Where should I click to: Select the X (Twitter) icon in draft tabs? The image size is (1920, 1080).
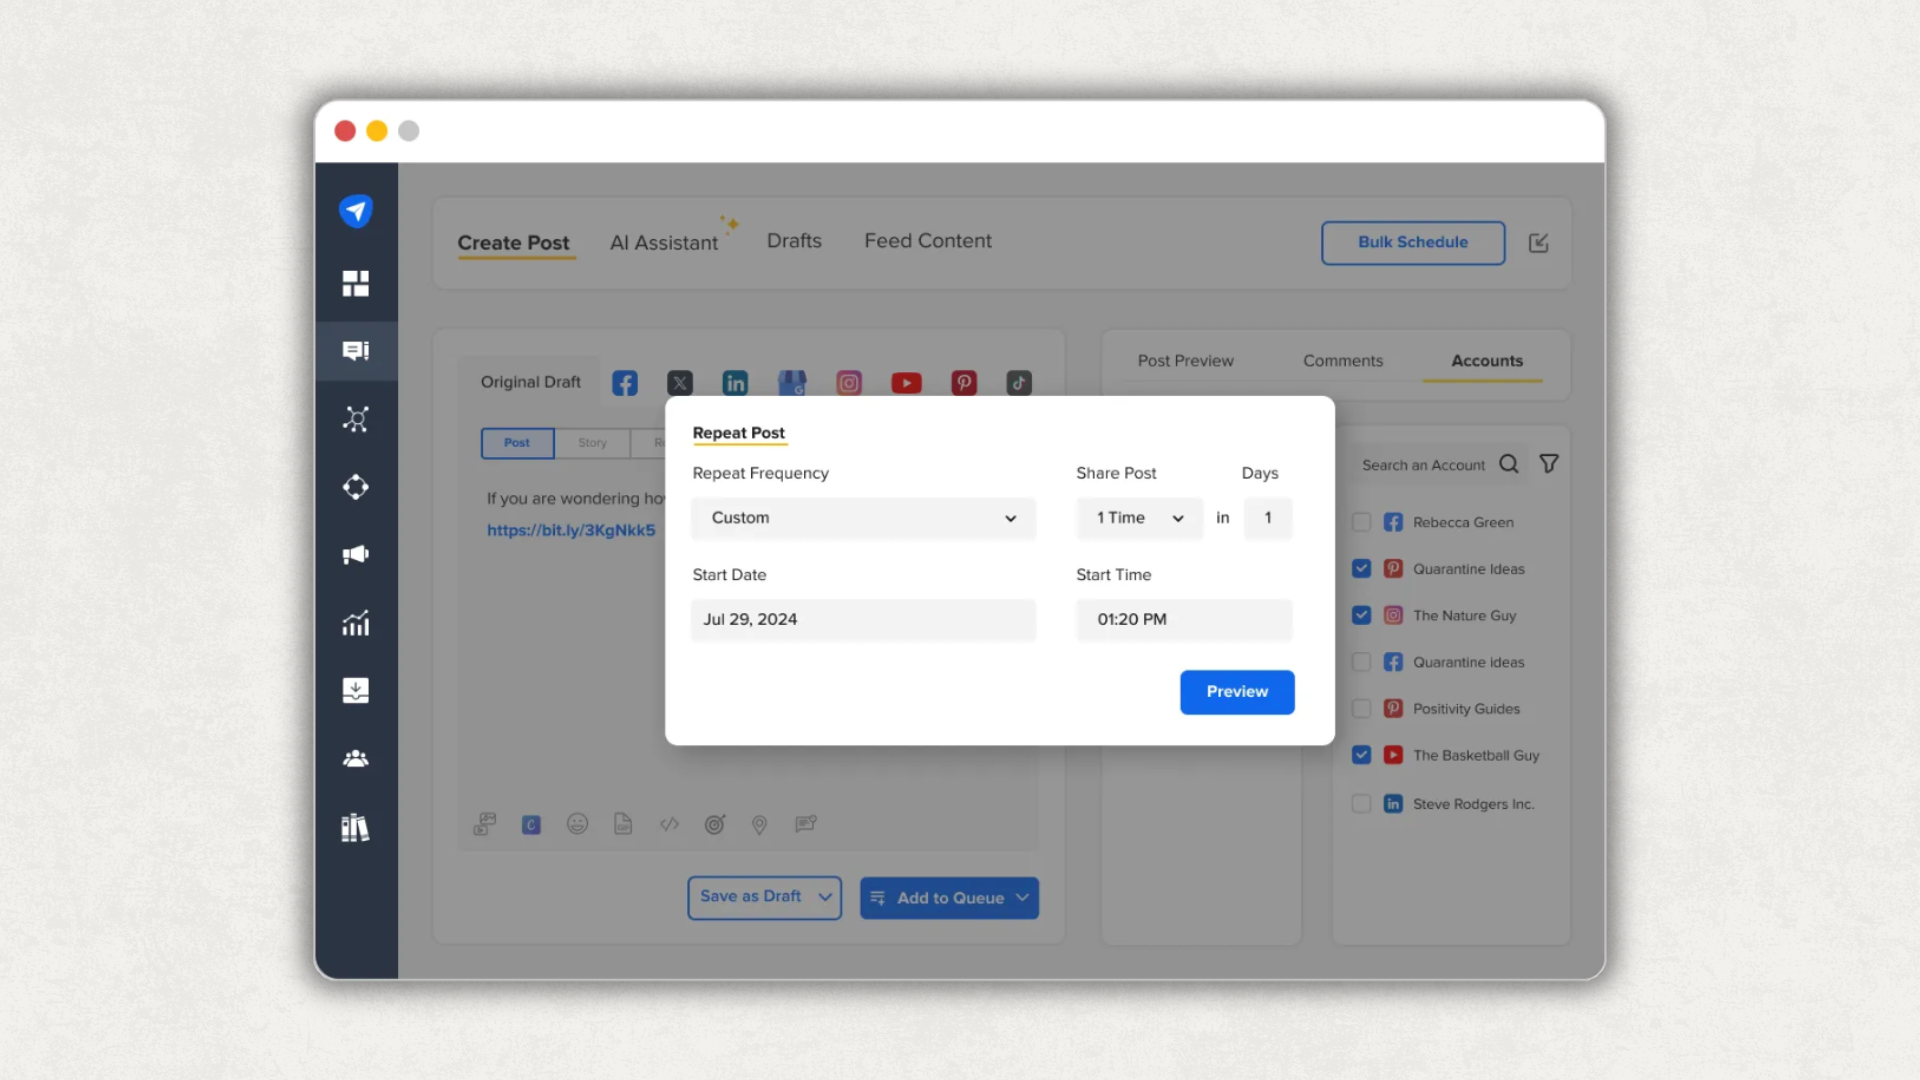coord(680,383)
